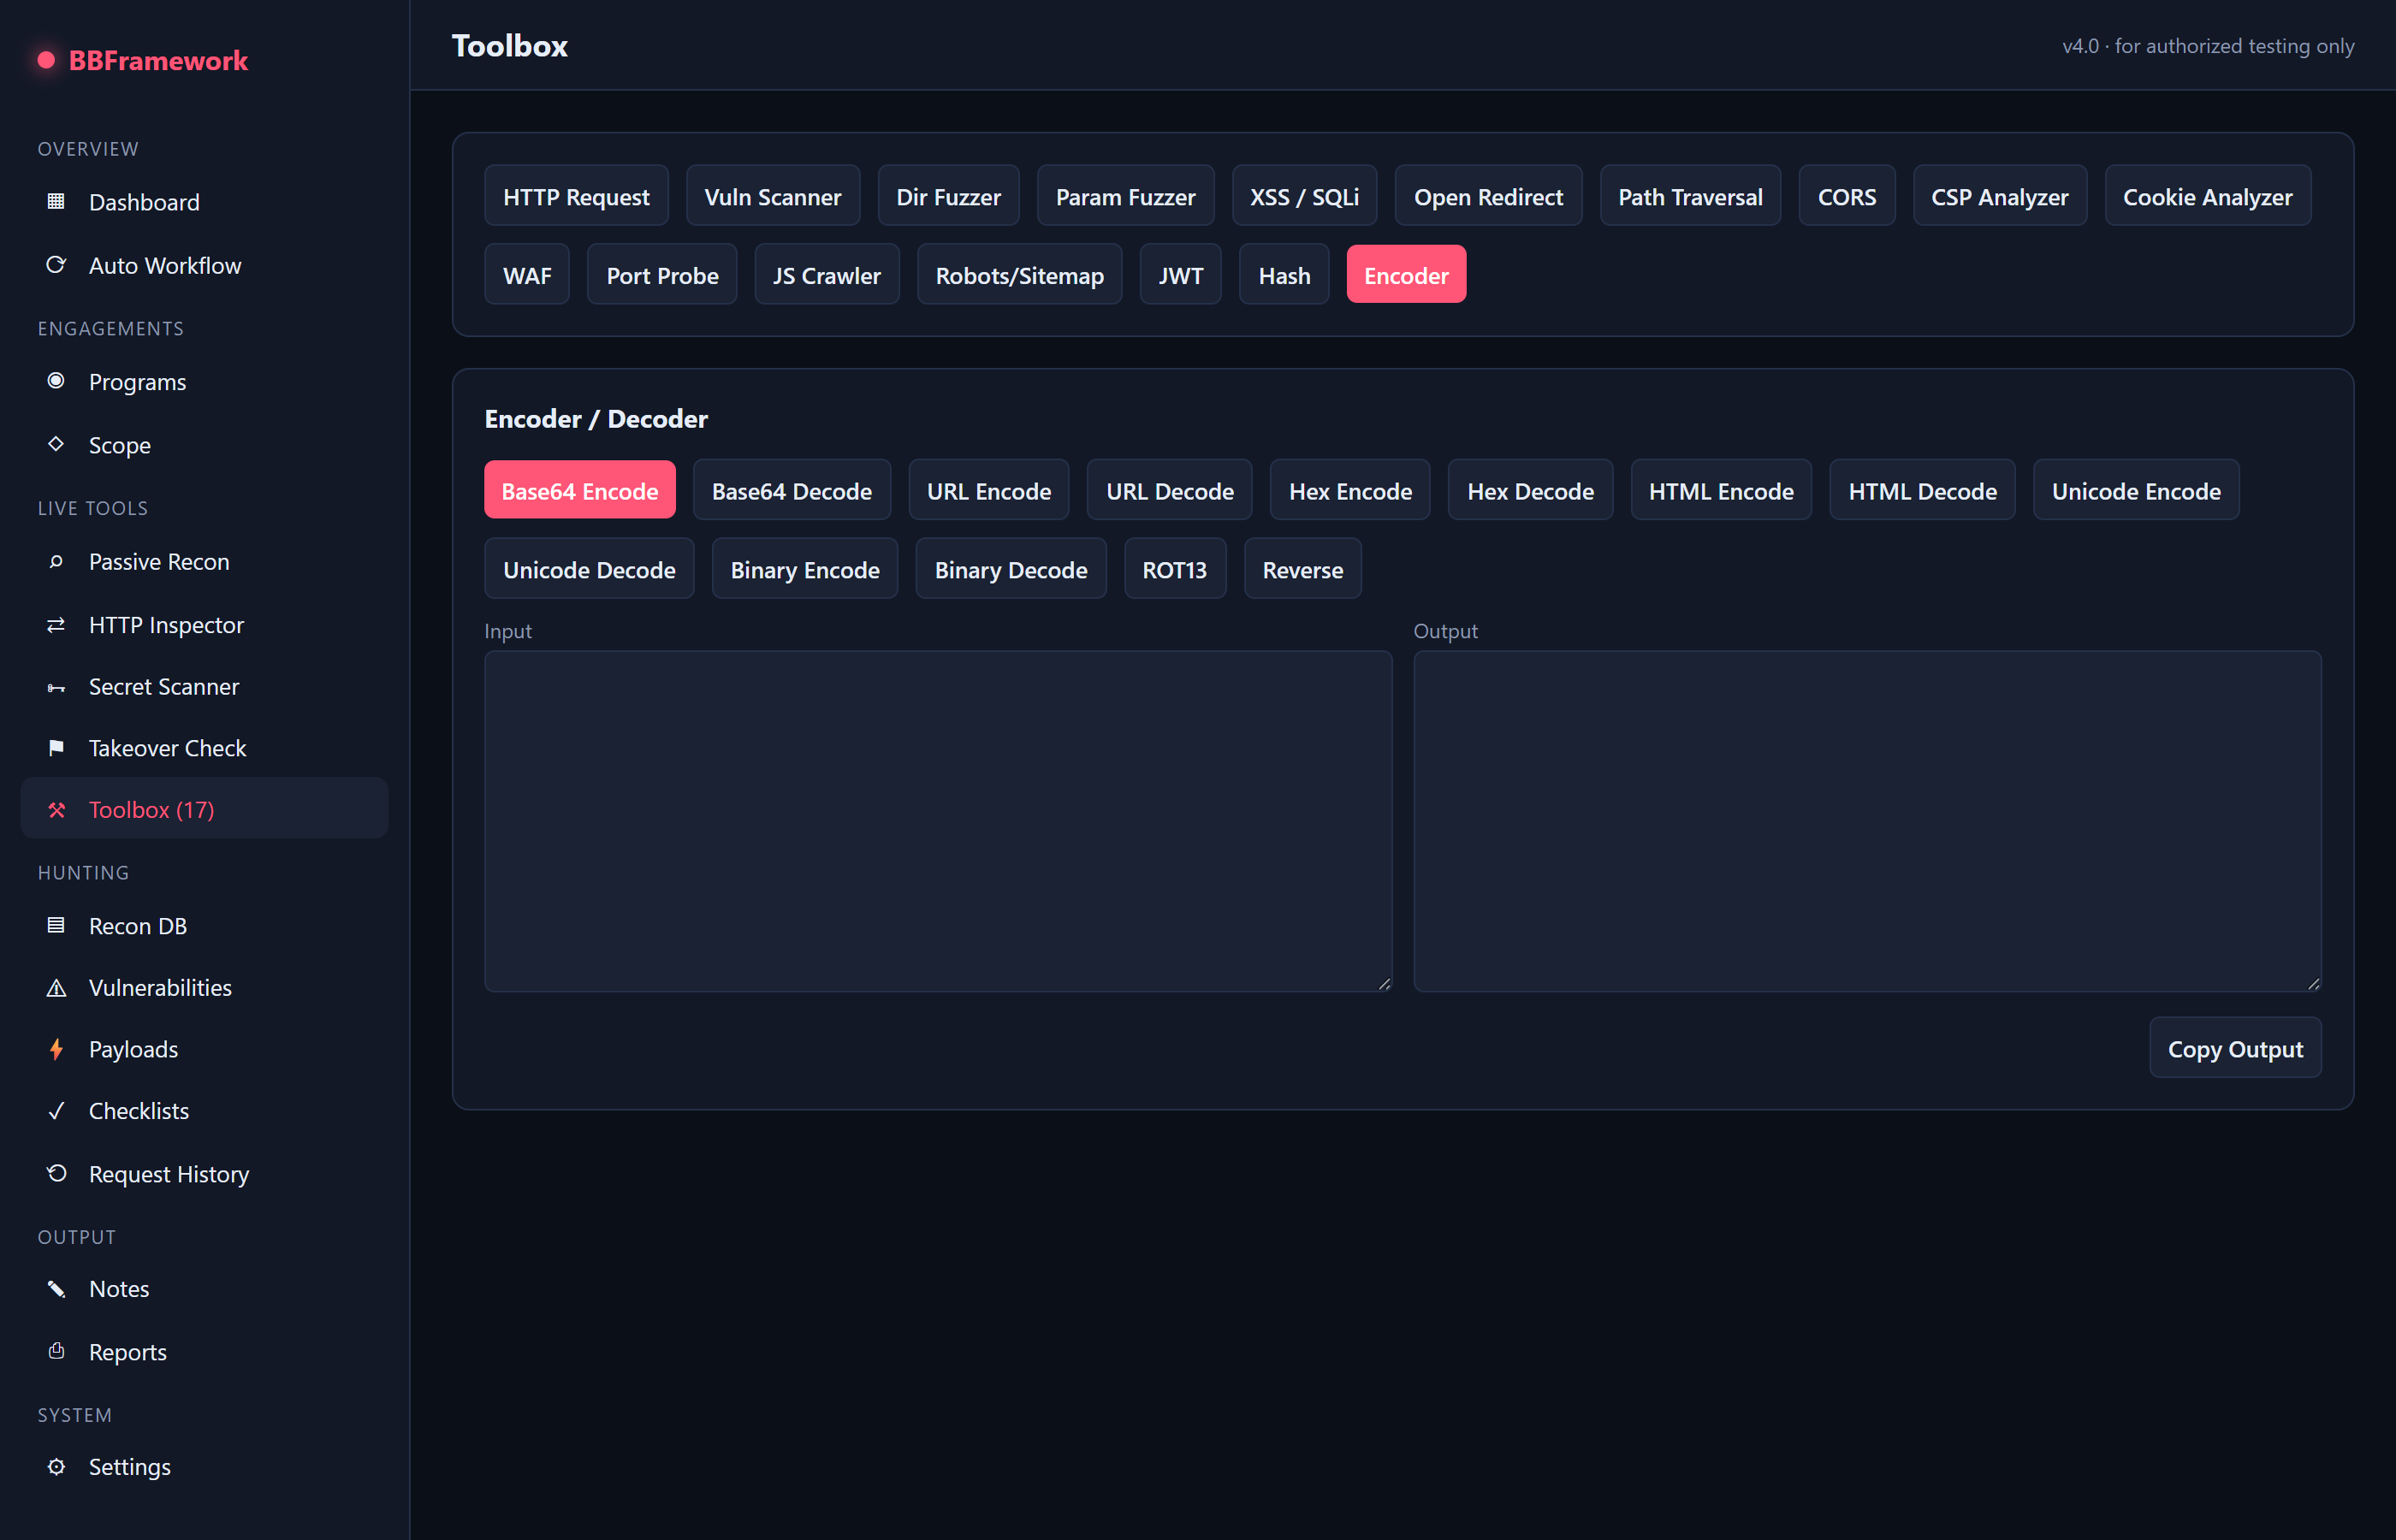The height and width of the screenshot is (1540, 2396).
Task: Go to Request History page
Action: (x=204, y=1173)
